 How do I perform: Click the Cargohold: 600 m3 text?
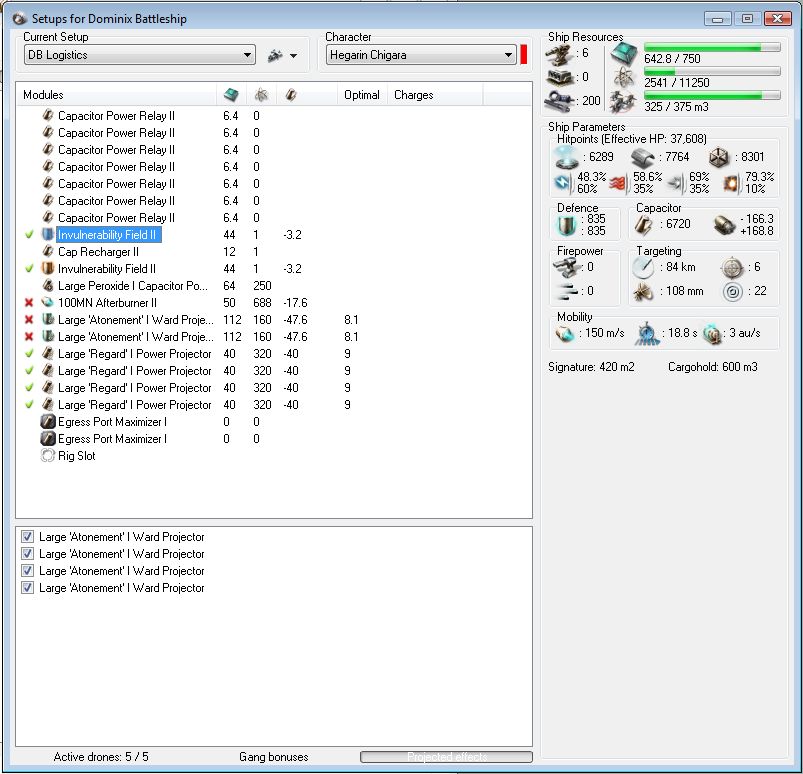coord(712,367)
